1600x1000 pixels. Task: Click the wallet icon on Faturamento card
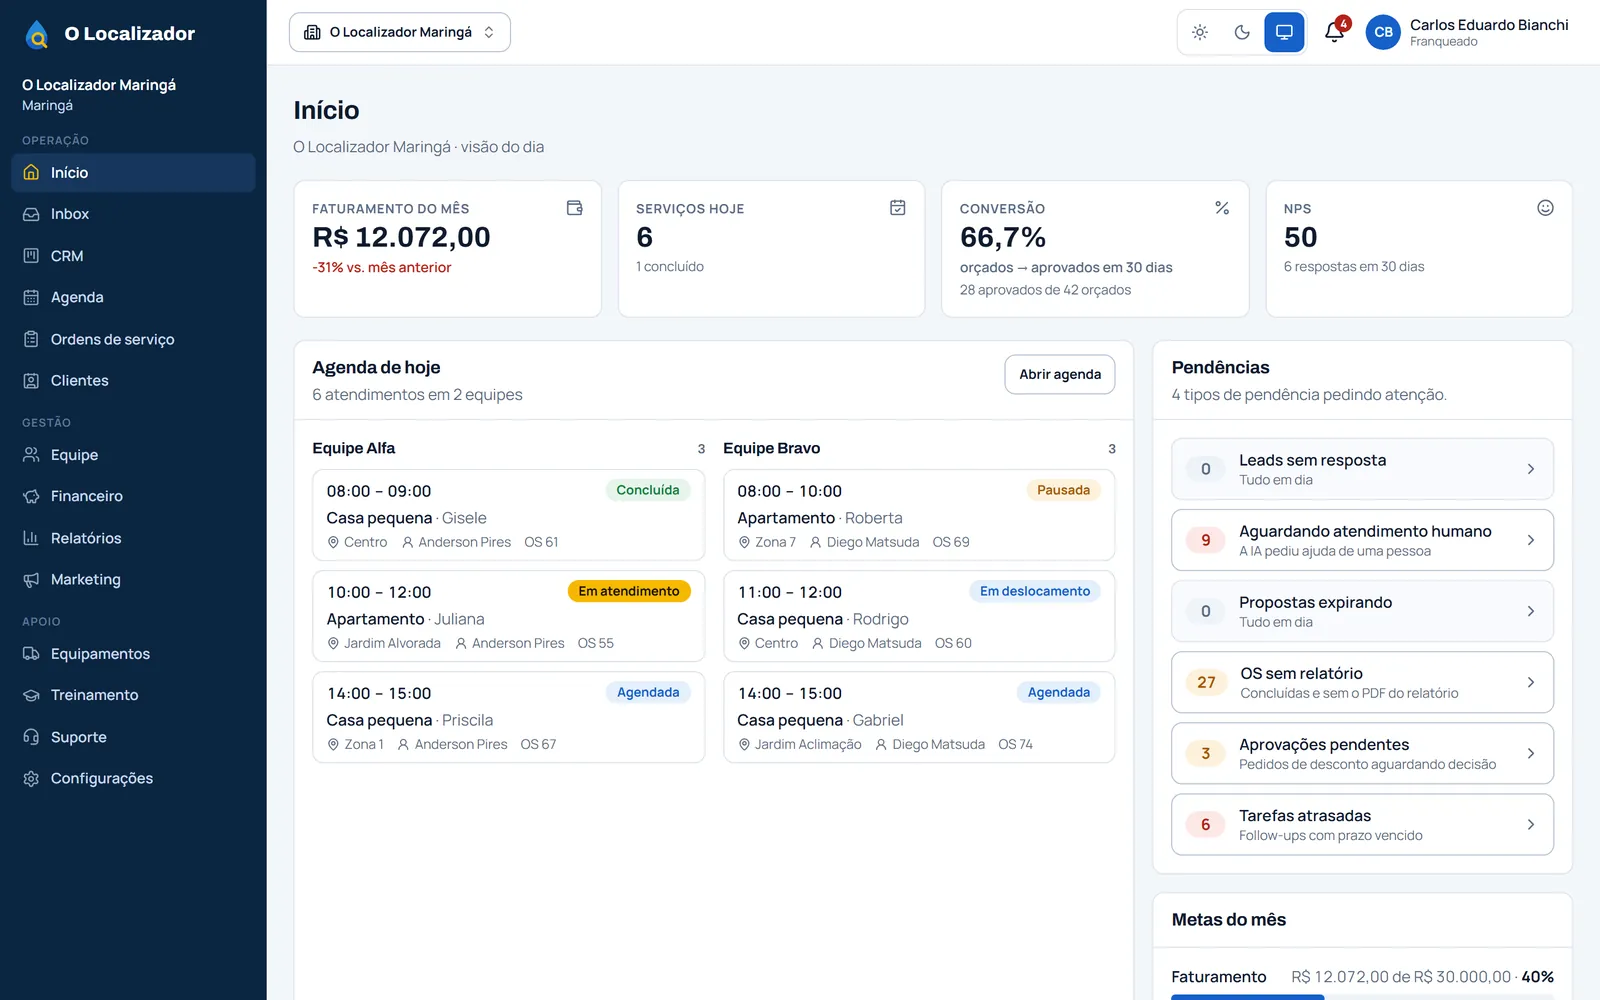pyautogui.click(x=575, y=208)
